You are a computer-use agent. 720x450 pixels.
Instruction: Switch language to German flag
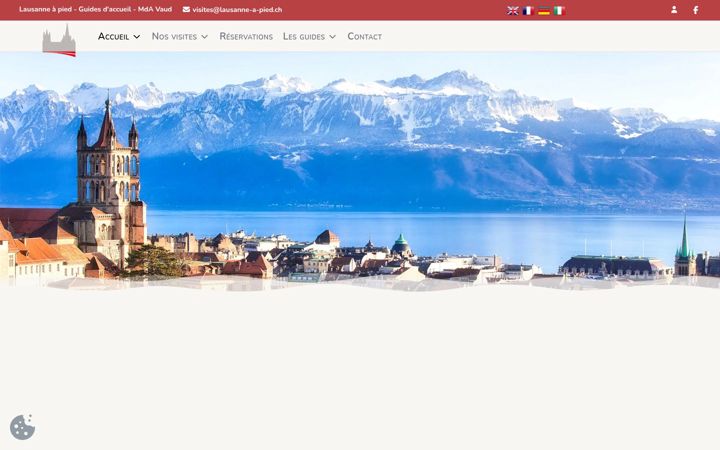point(544,11)
